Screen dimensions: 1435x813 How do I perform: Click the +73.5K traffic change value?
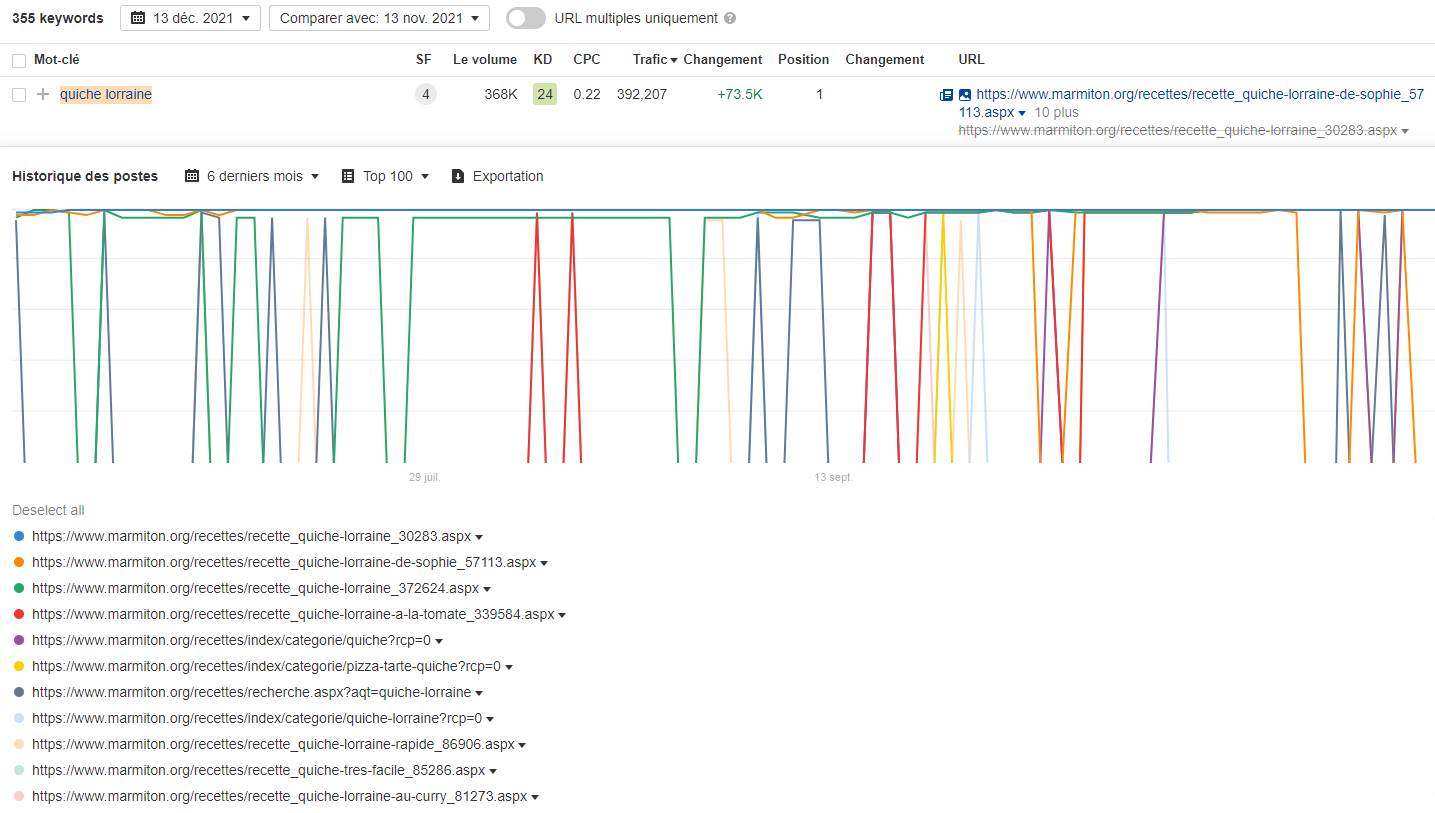click(x=740, y=95)
